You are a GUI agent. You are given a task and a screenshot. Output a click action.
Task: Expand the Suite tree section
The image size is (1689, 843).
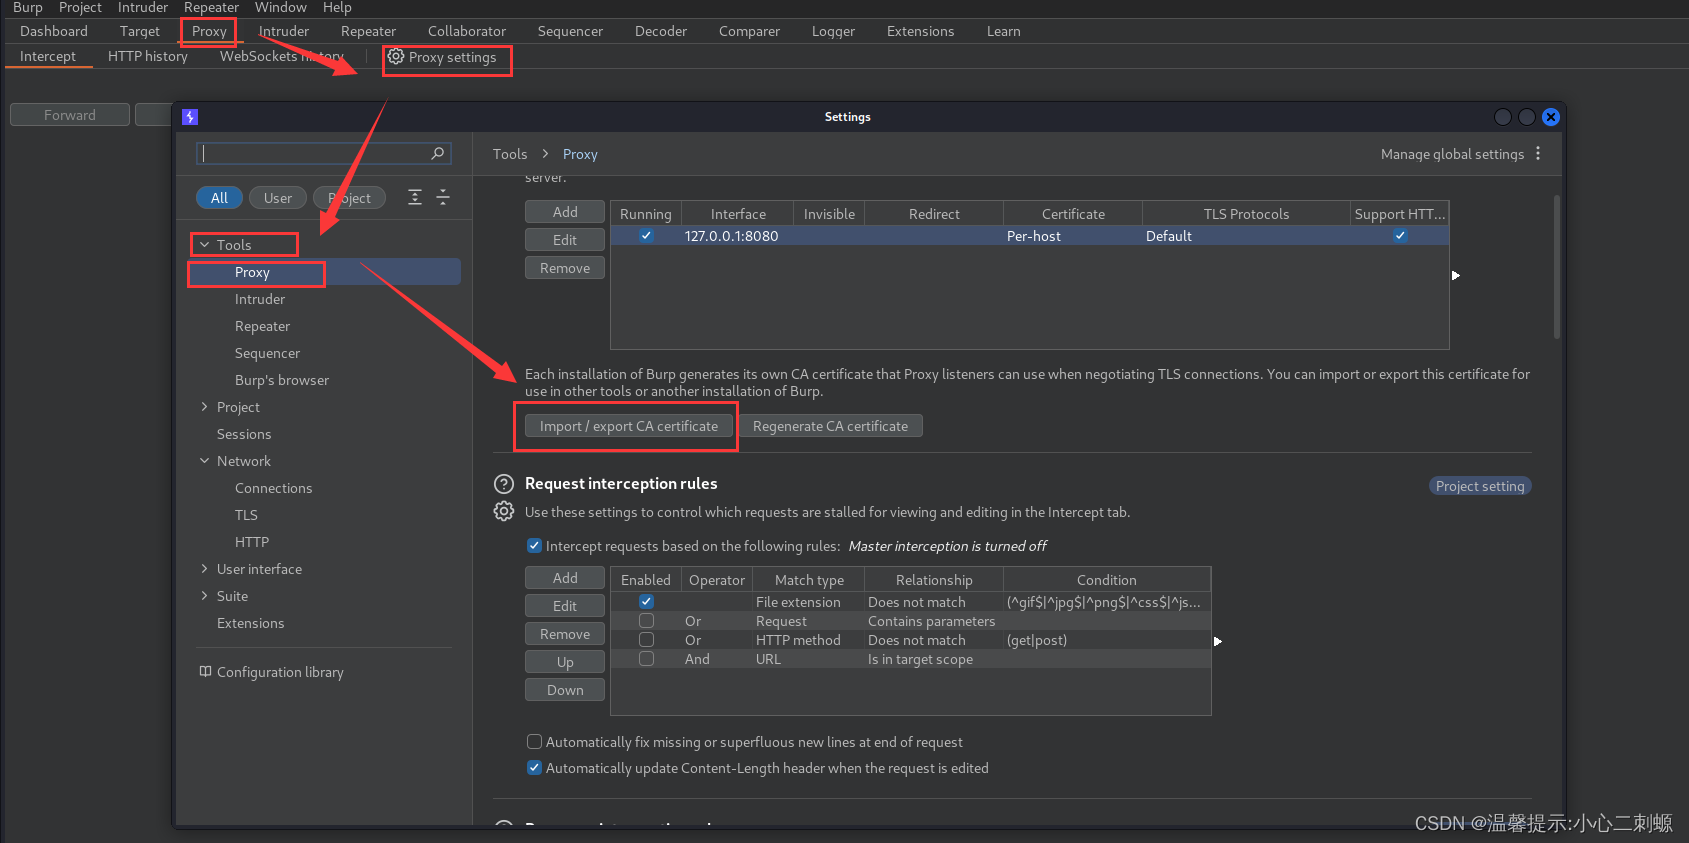pos(204,596)
